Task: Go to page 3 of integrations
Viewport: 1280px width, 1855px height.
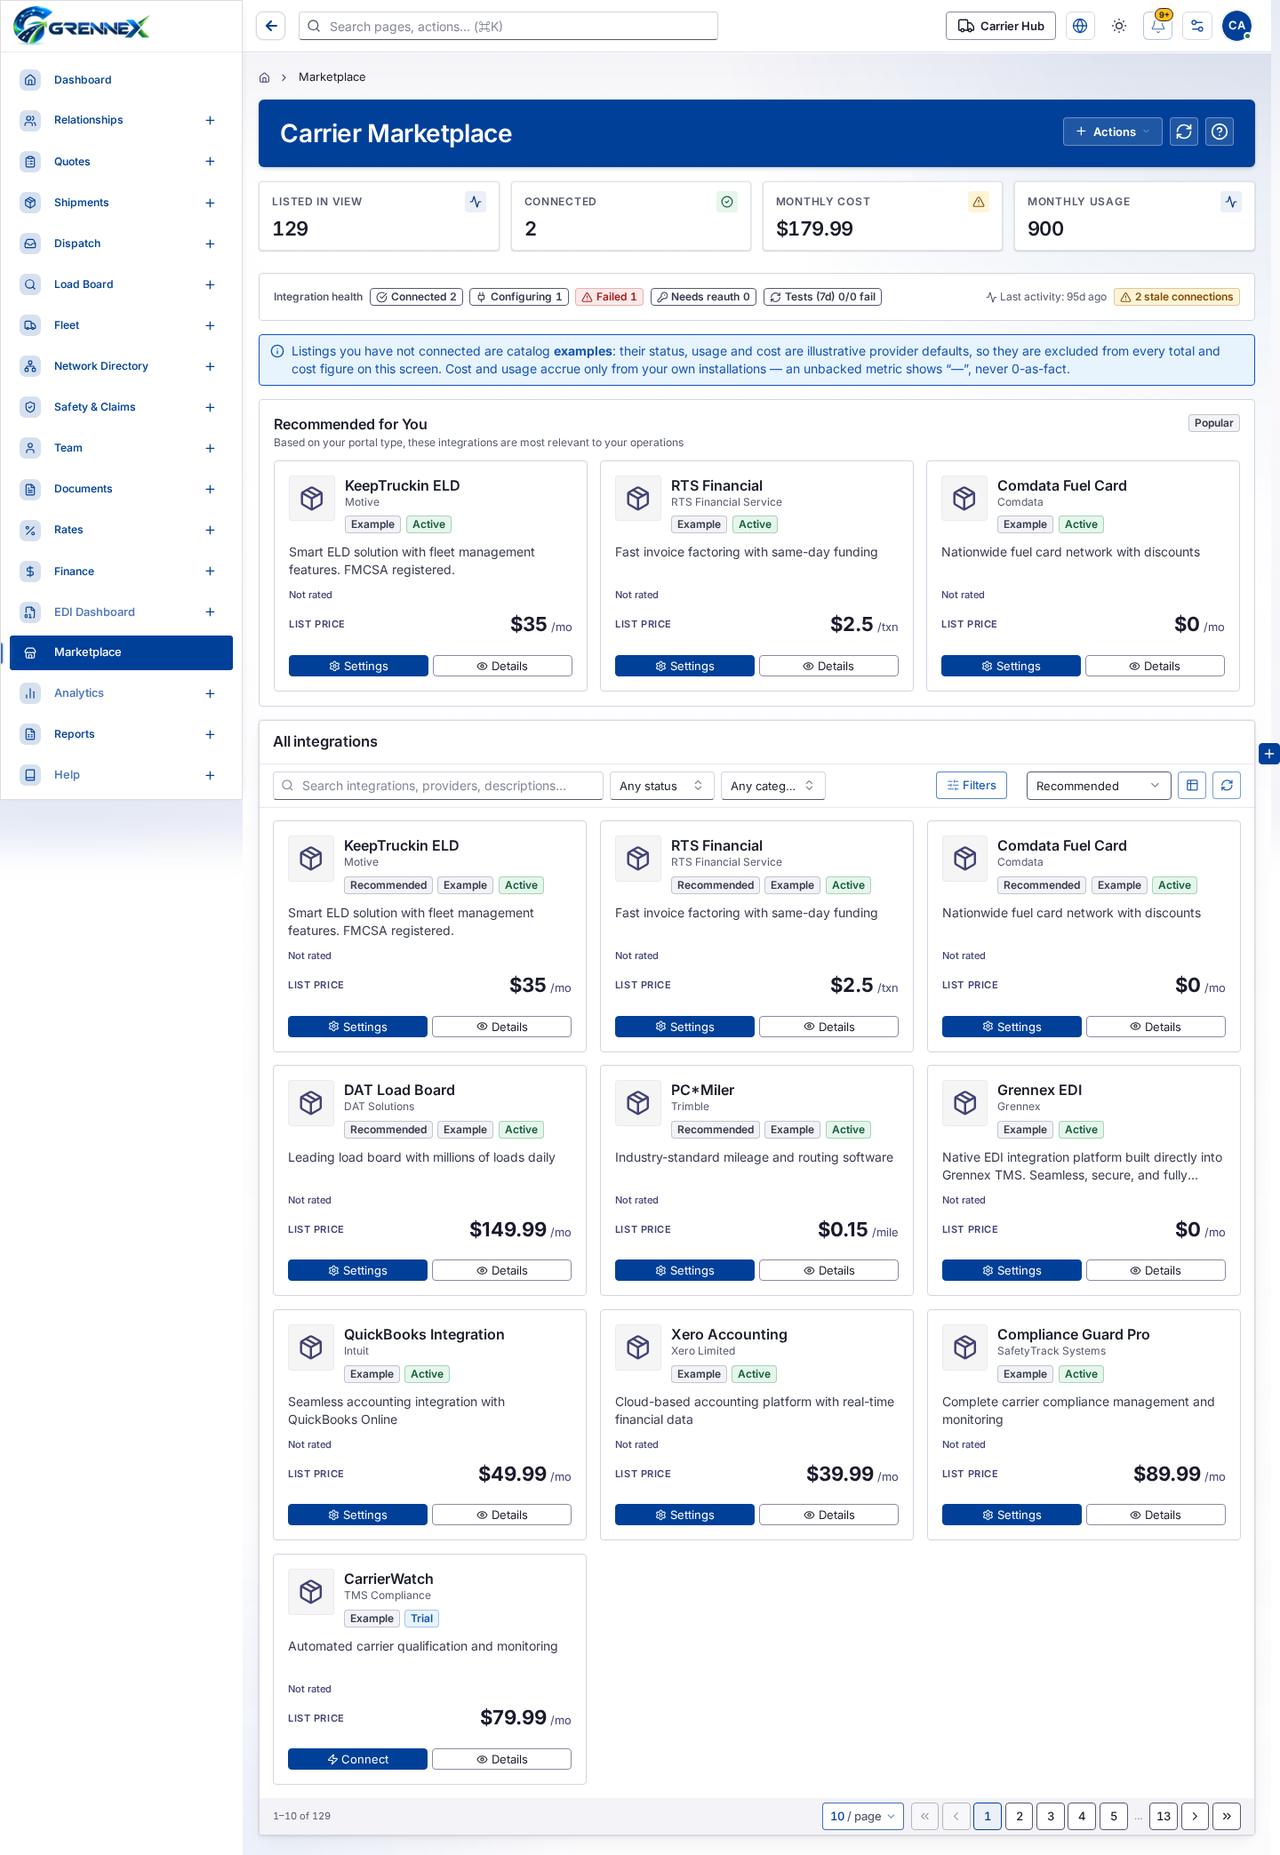Action: point(1050,1816)
